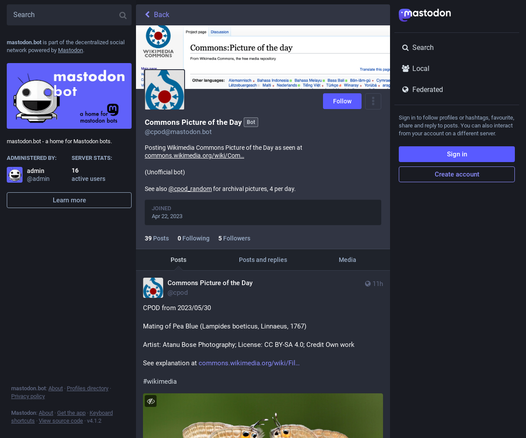
Task: Click the Learn more button
Action: click(x=69, y=200)
